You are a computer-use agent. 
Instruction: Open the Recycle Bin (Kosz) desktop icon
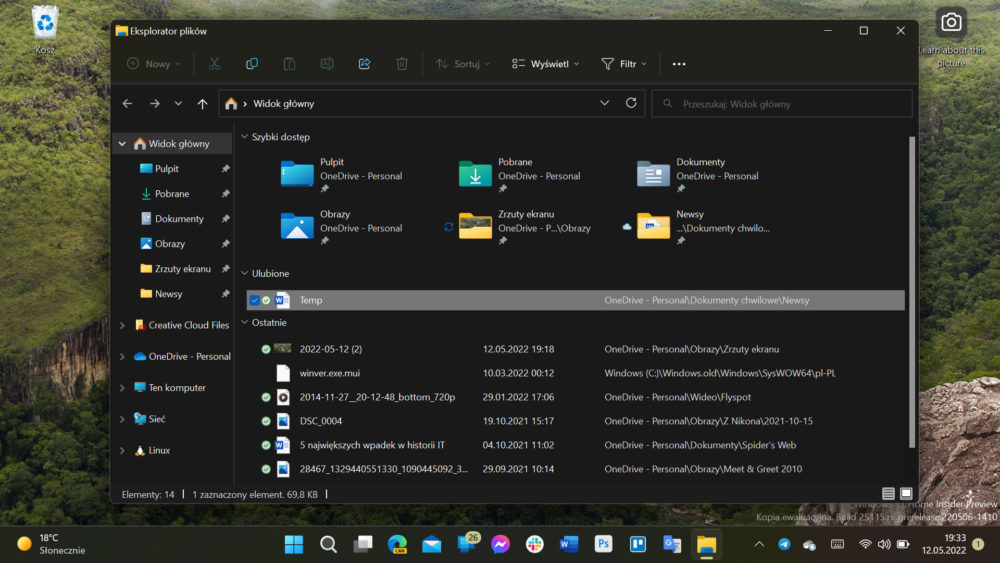(45, 29)
